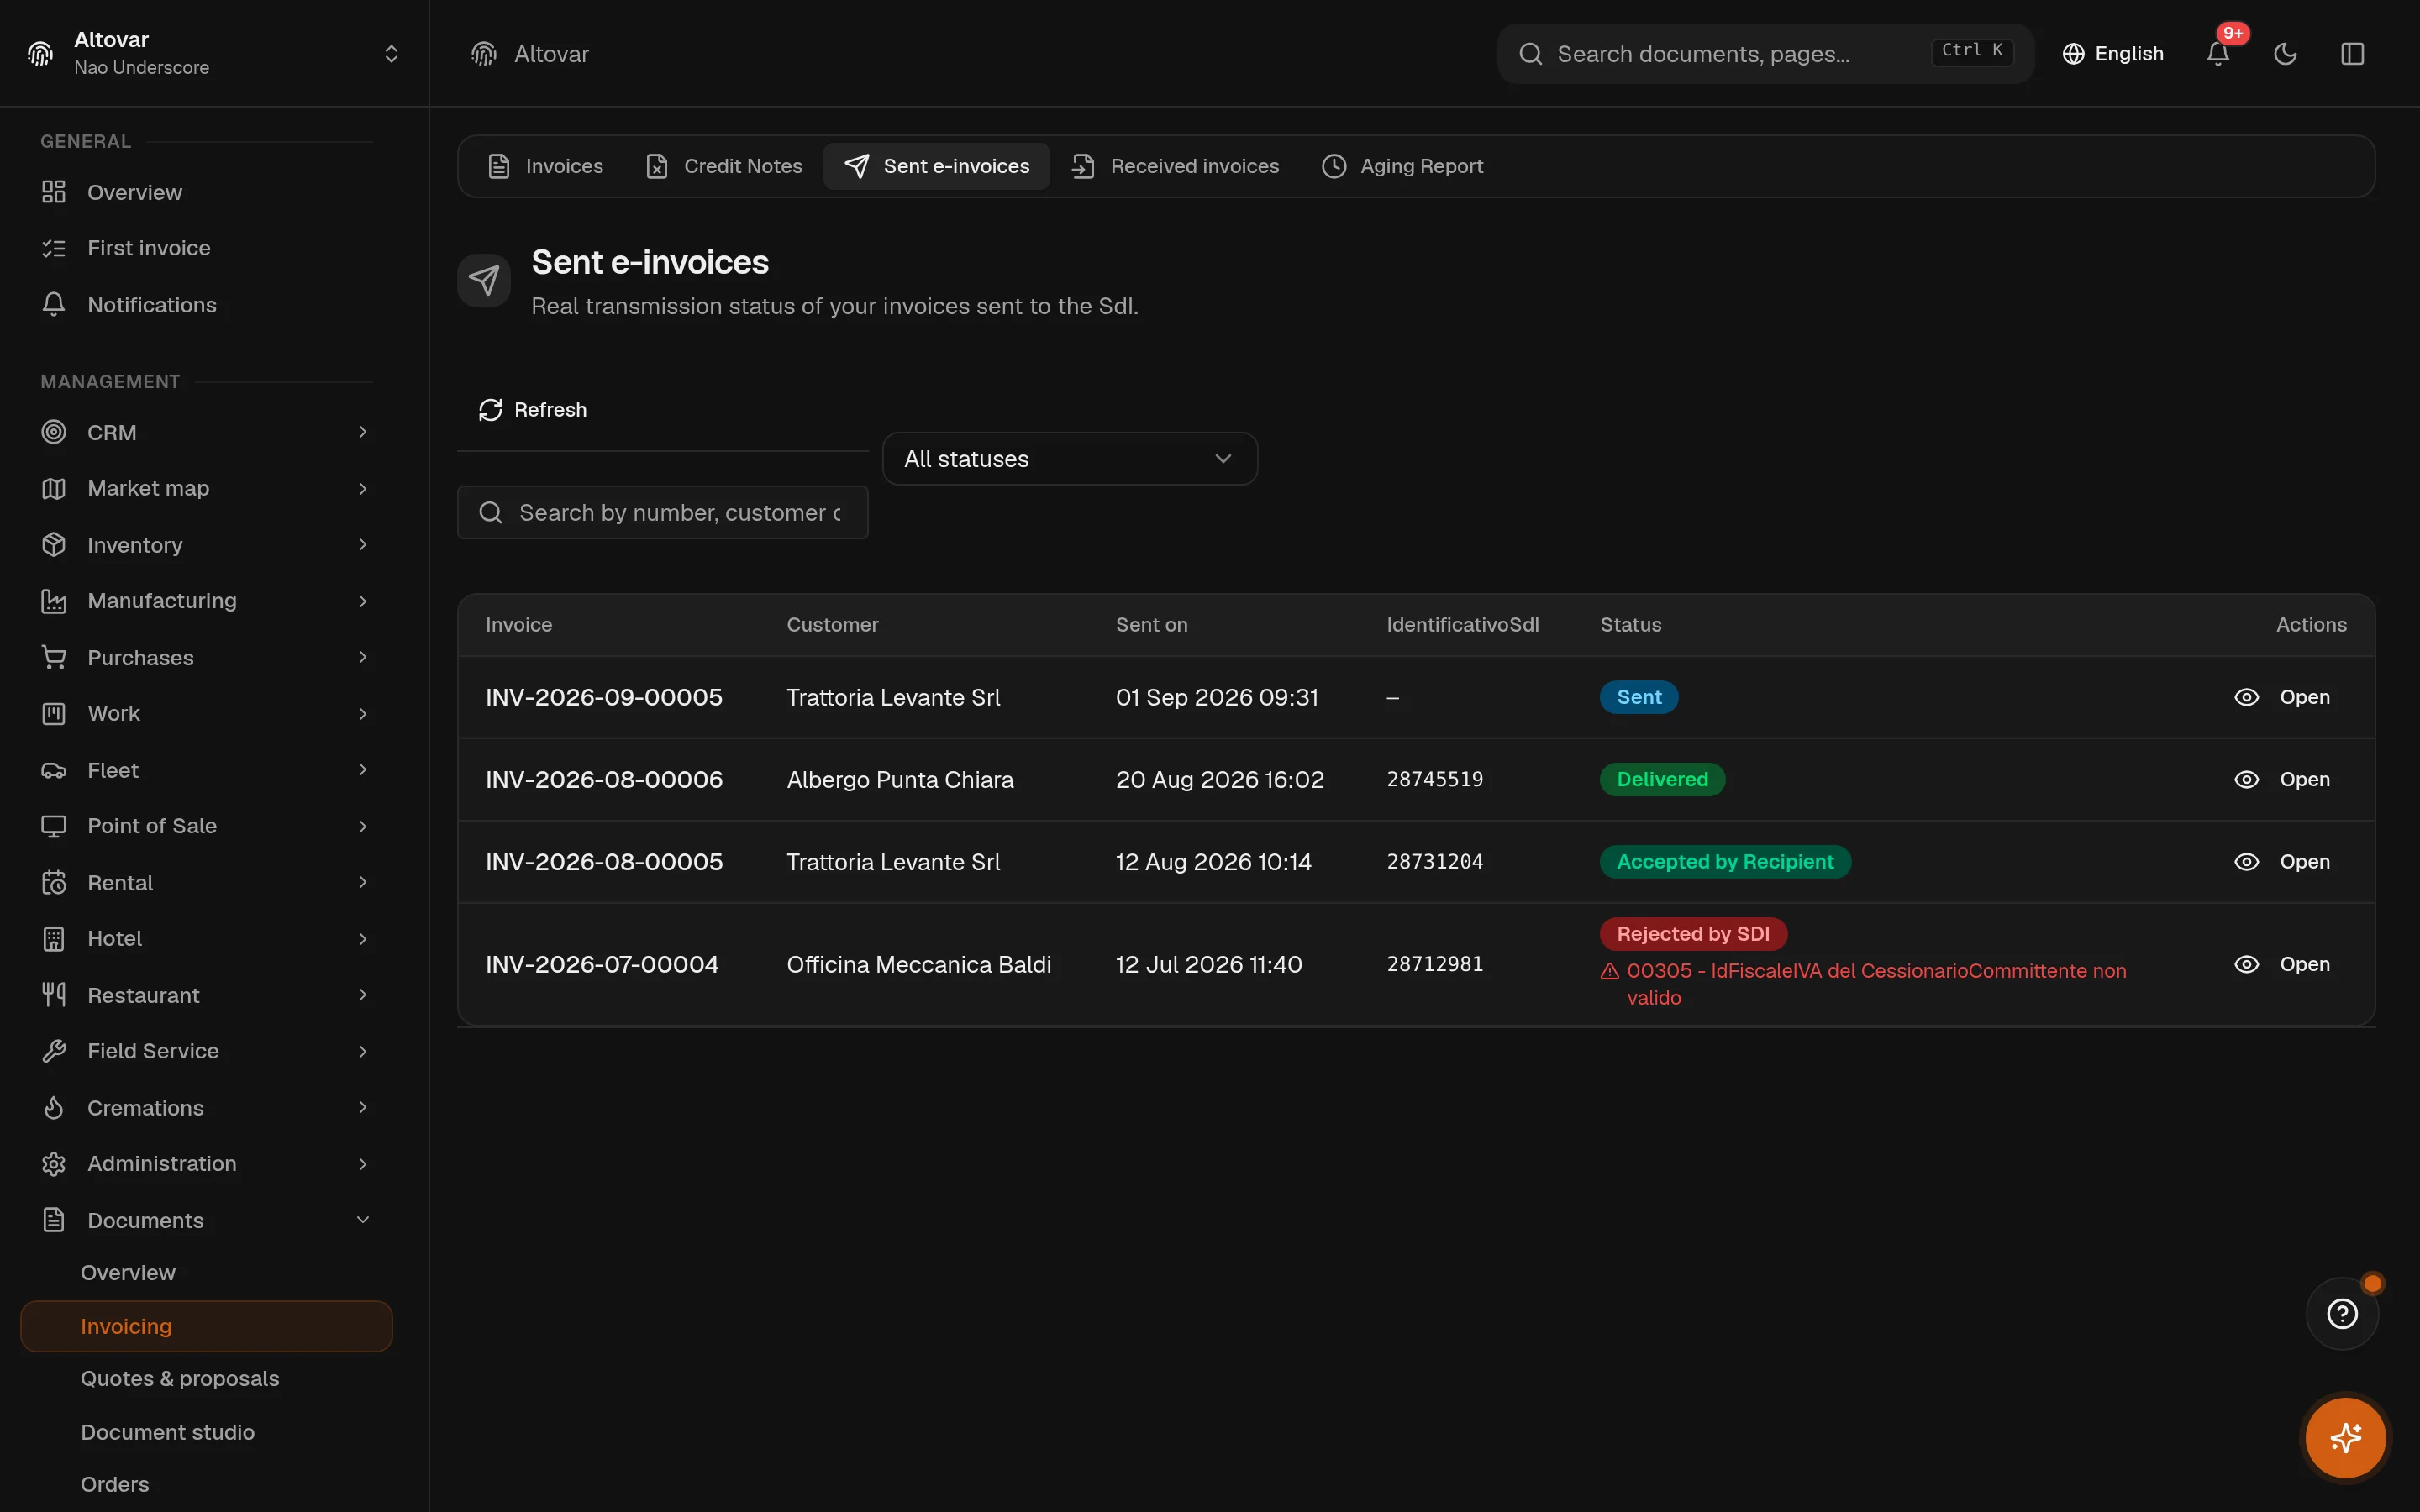2420x1512 pixels.
Task: Click the globe language icon
Action: coord(2073,54)
